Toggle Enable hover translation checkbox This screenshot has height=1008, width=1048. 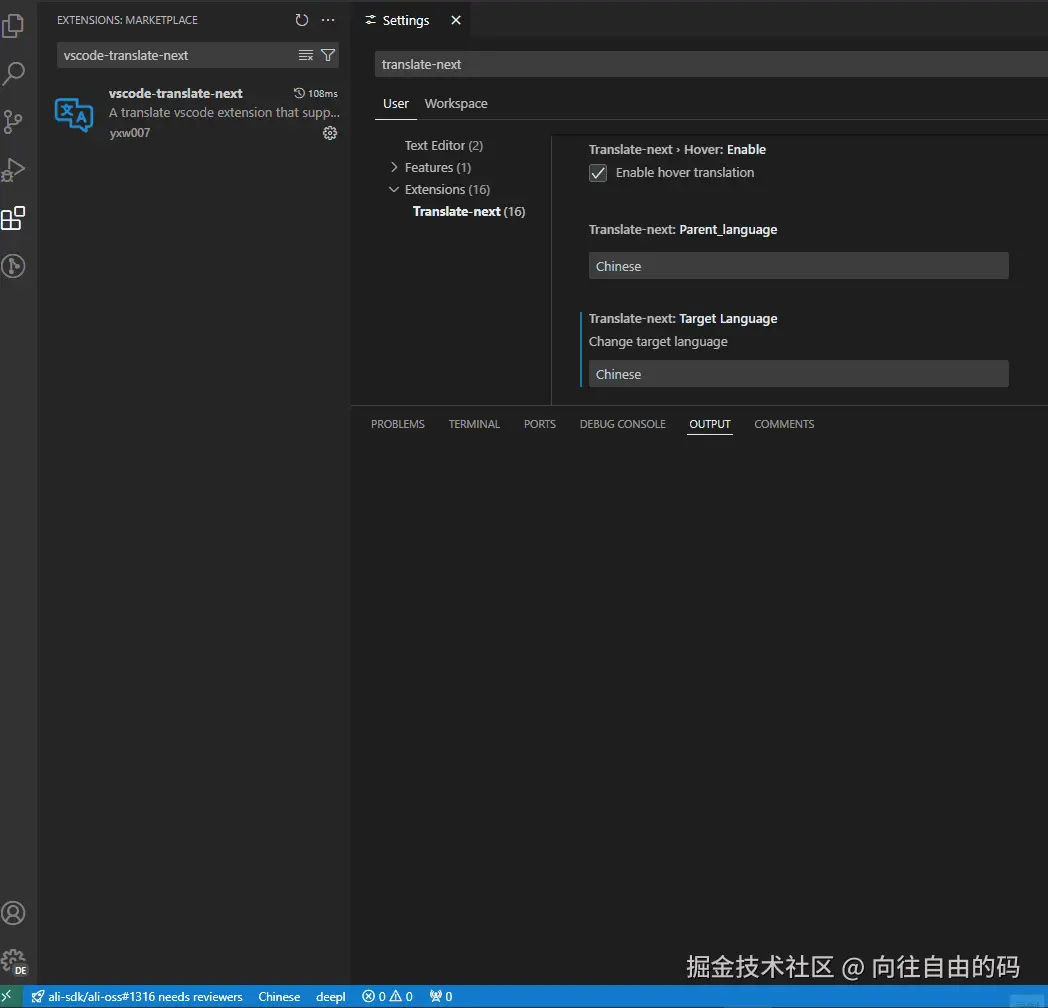click(598, 173)
